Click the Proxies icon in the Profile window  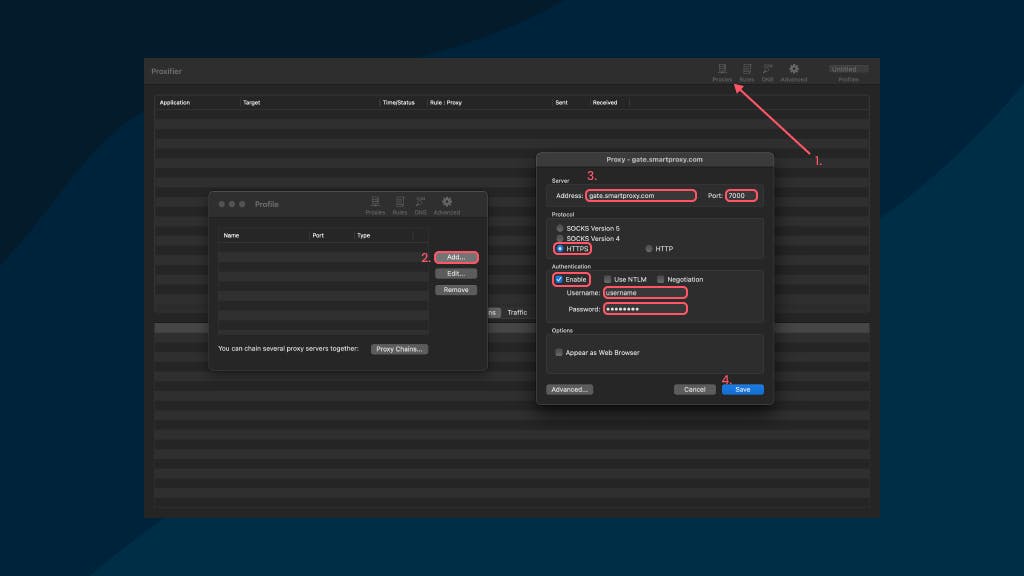tap(375, 206)
